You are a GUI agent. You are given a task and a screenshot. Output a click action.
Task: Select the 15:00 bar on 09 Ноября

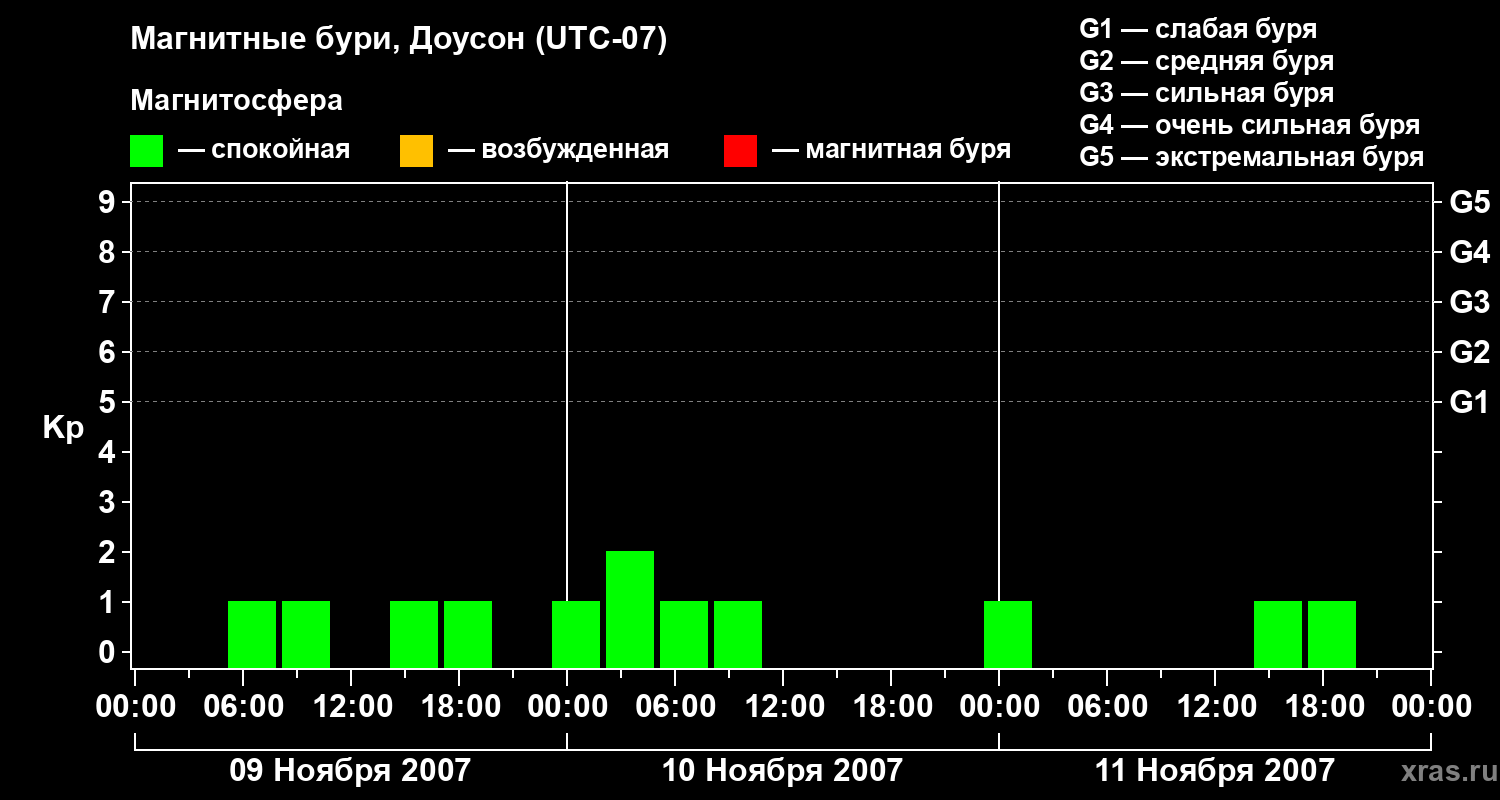pyautogui.click(x=414, y=634)
